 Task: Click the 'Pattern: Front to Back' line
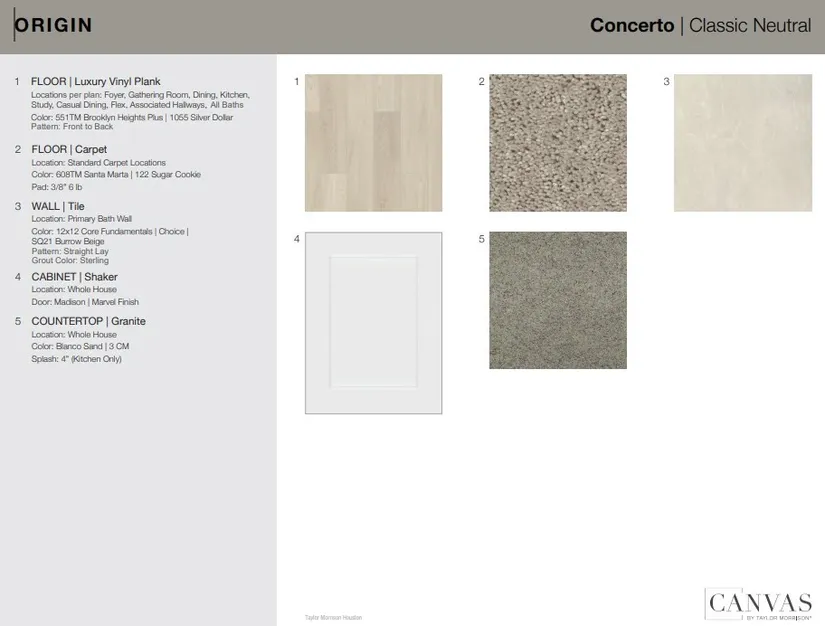72,126
